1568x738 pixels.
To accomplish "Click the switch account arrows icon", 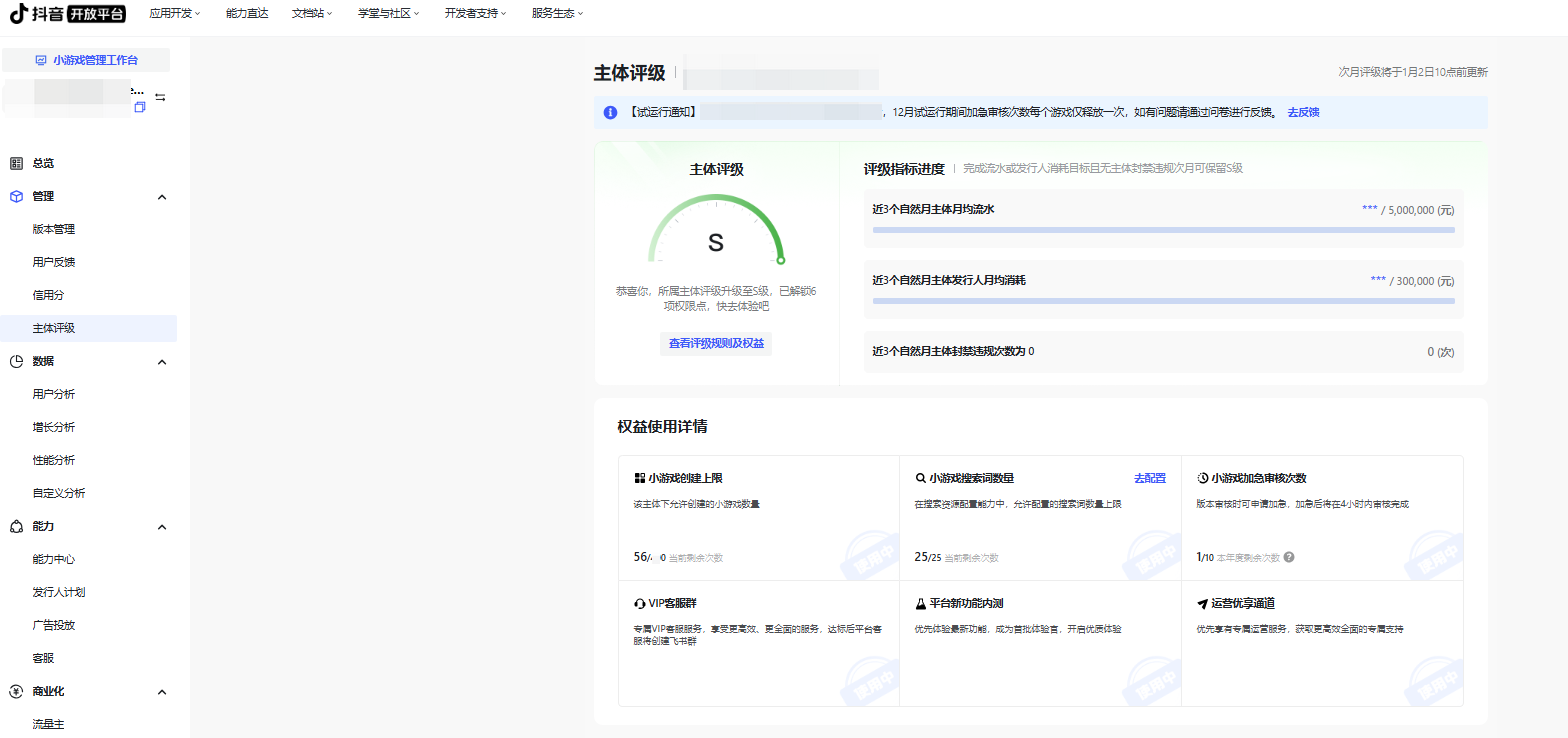I will point(160,97).
